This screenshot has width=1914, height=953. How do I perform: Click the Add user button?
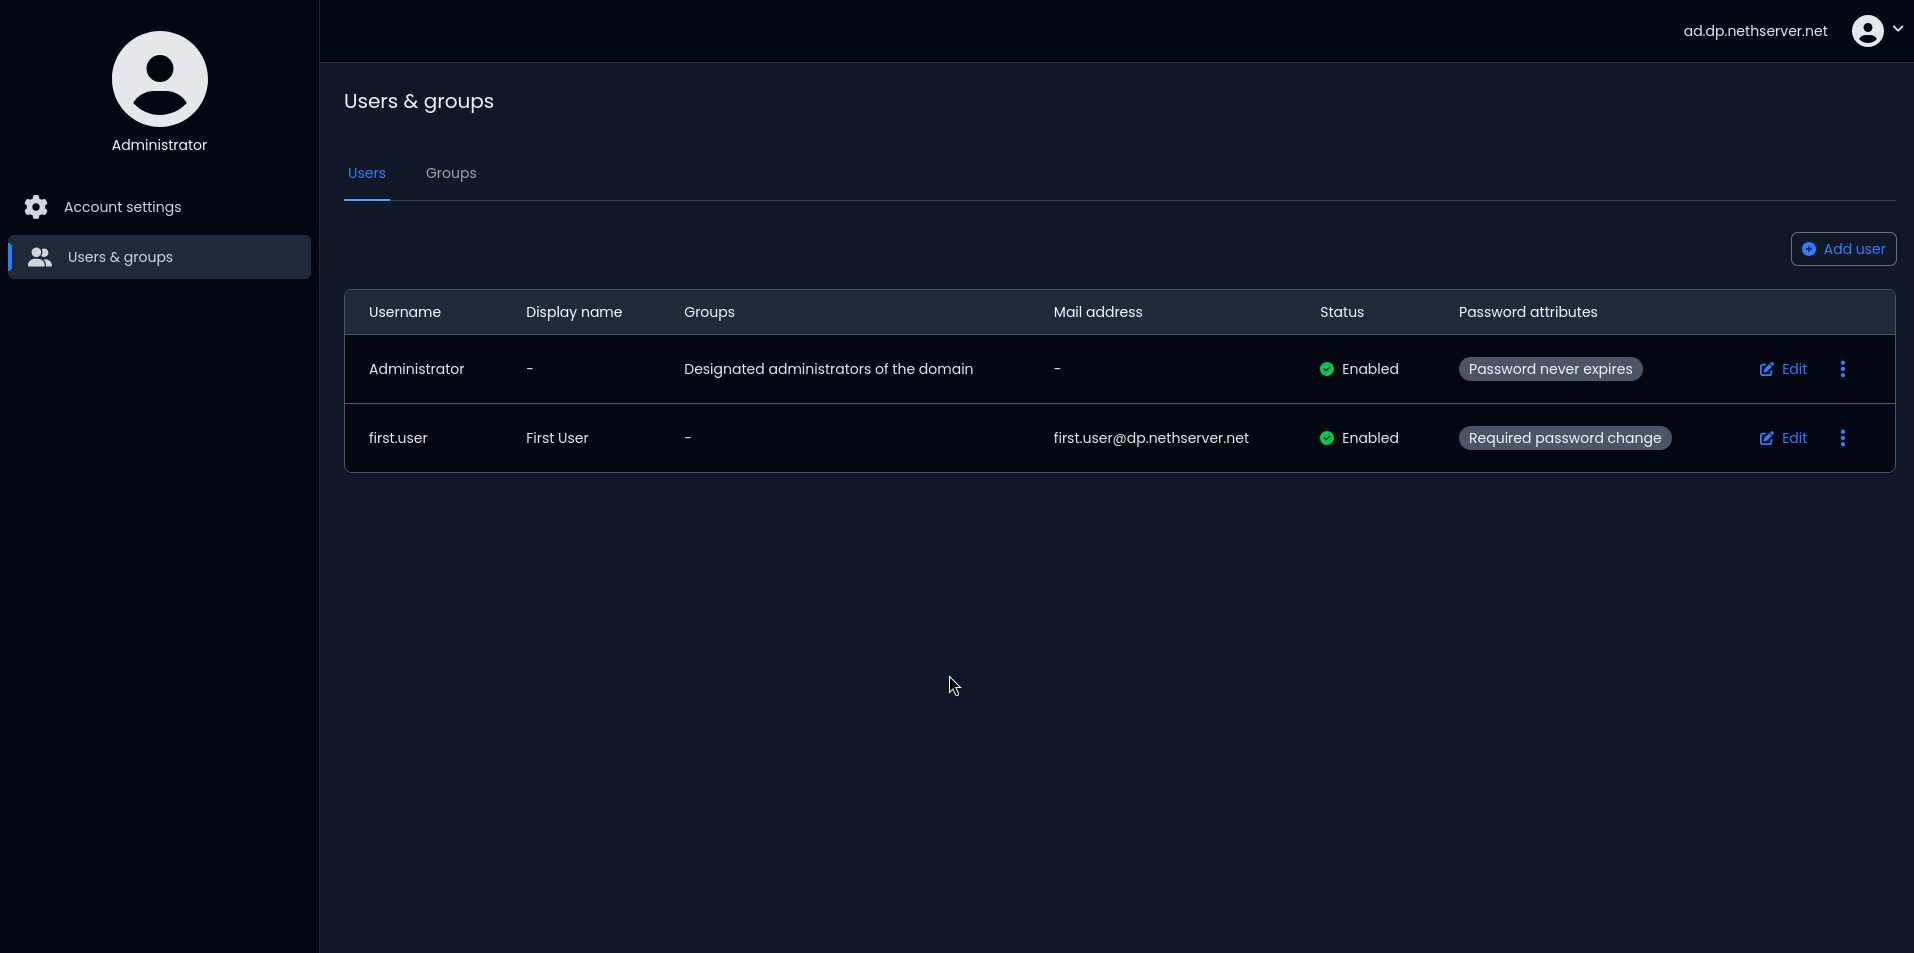coord(1843,249)
